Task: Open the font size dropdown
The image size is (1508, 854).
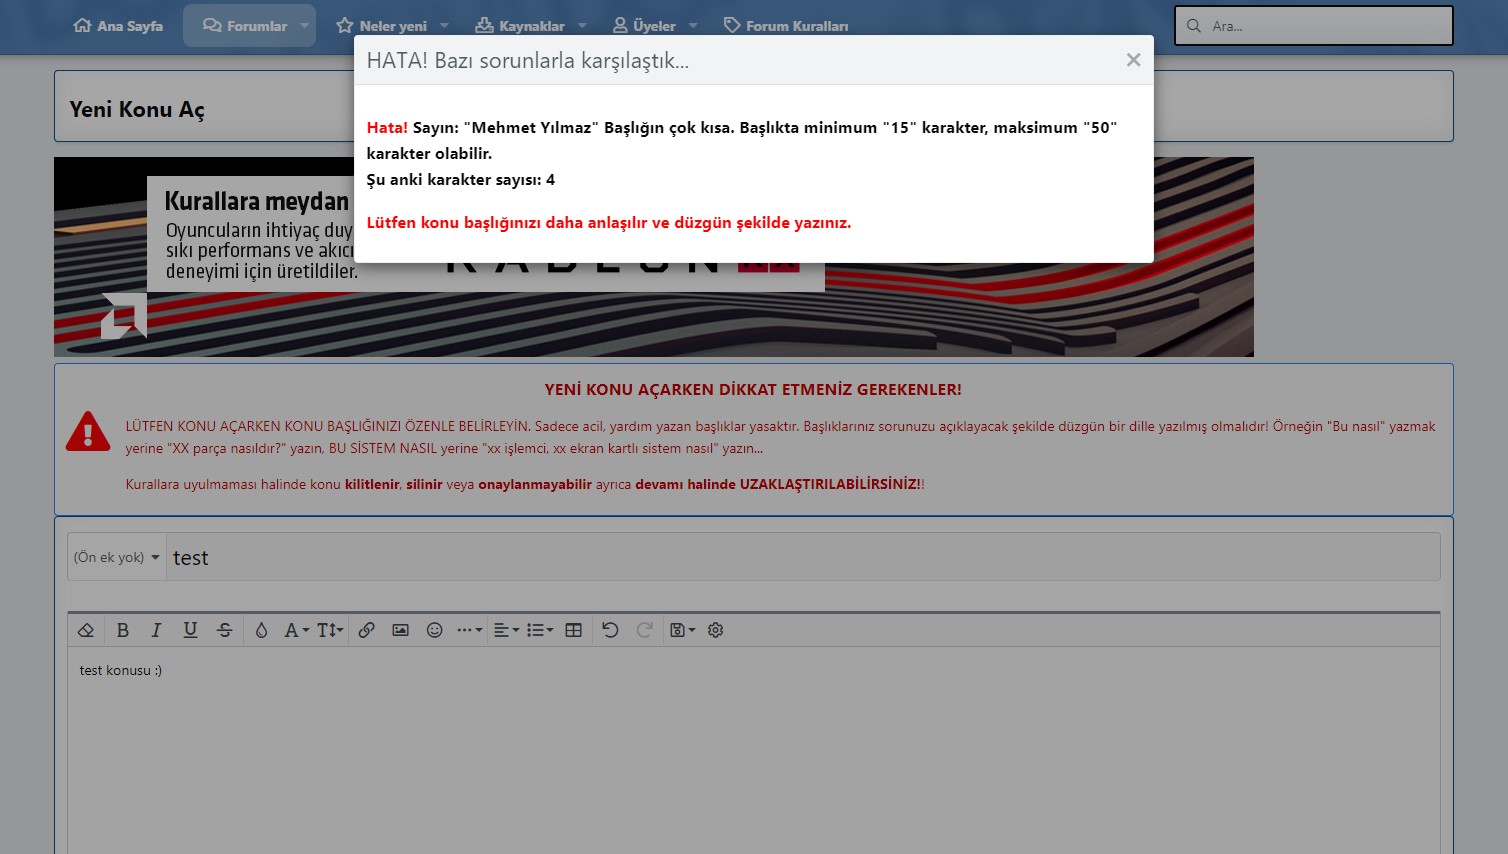Action: coord(330,630)
